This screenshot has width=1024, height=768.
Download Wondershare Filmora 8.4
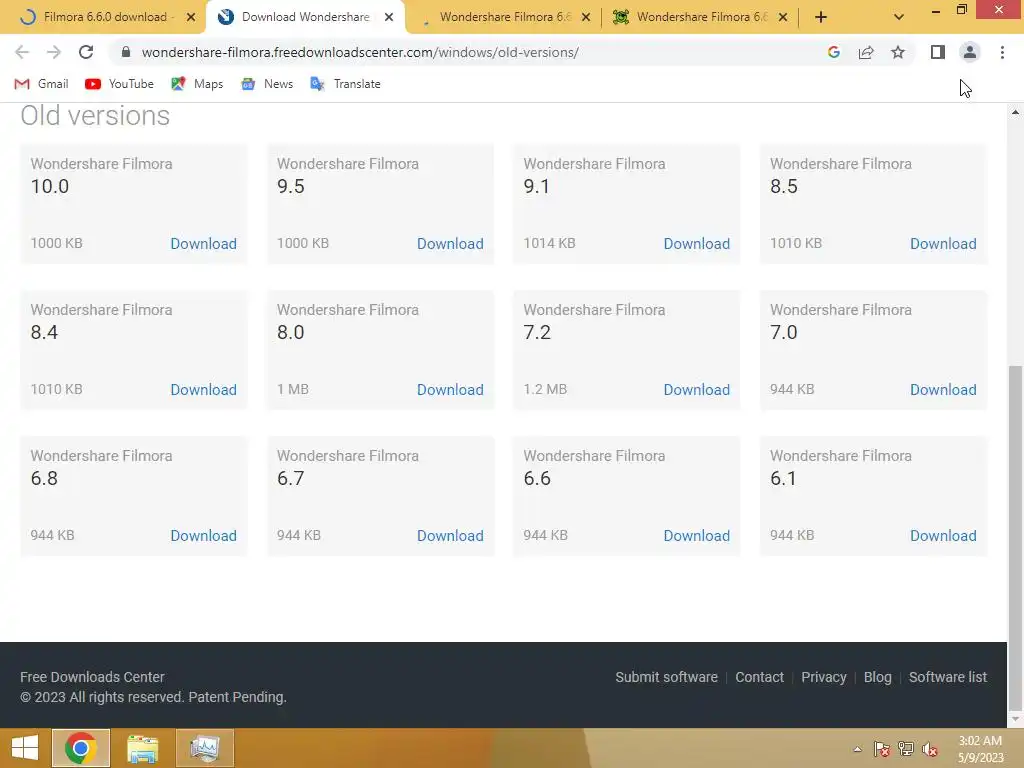tap(203, 389)
